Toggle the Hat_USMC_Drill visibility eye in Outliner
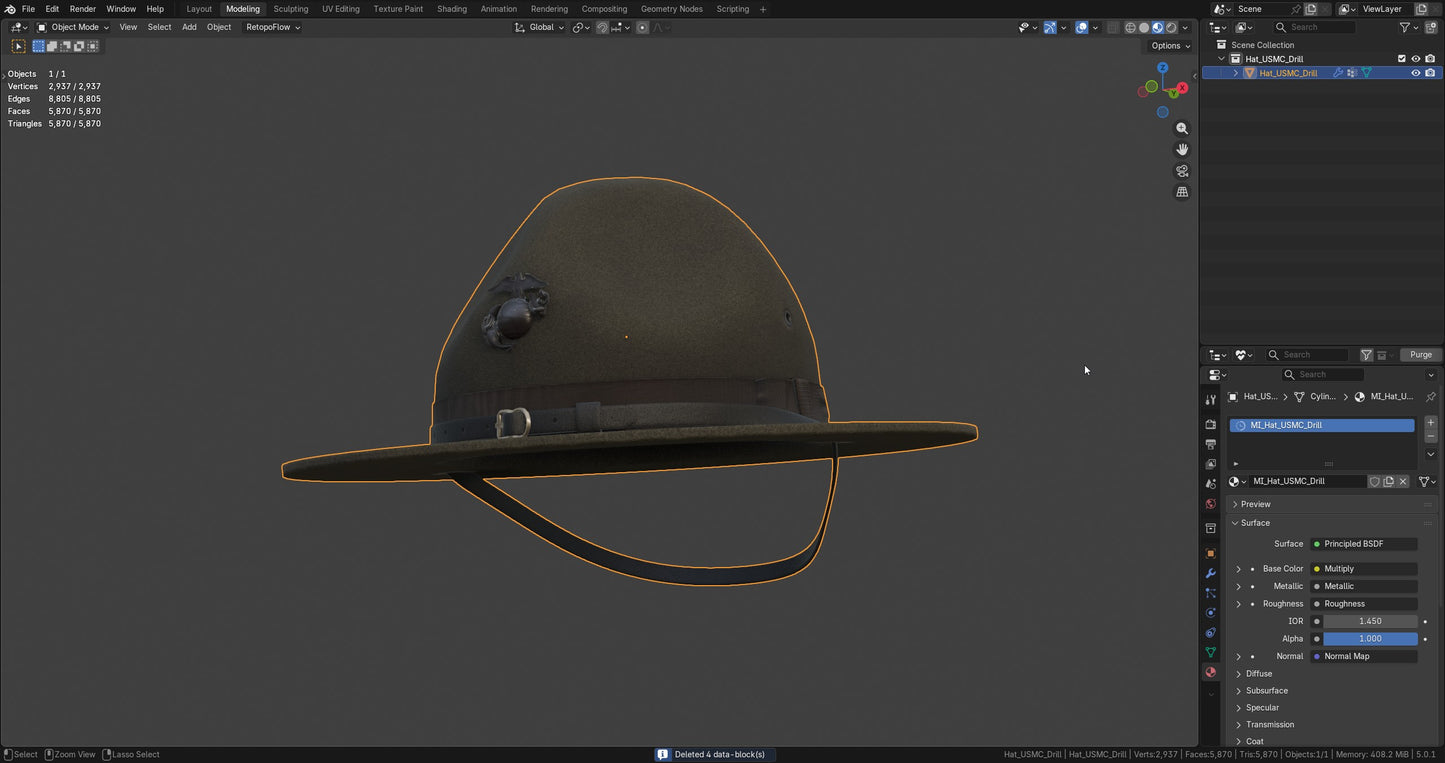 pyautogui.click(x=1415, y=72)
